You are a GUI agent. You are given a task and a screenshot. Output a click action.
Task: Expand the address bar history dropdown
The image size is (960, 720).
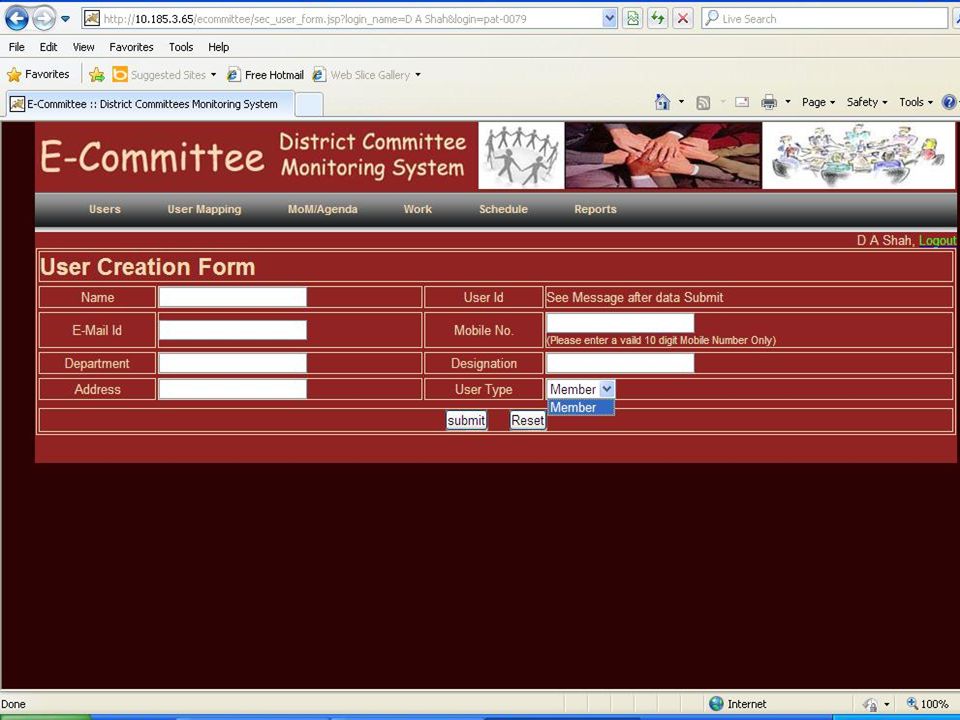tap(609, 19)
